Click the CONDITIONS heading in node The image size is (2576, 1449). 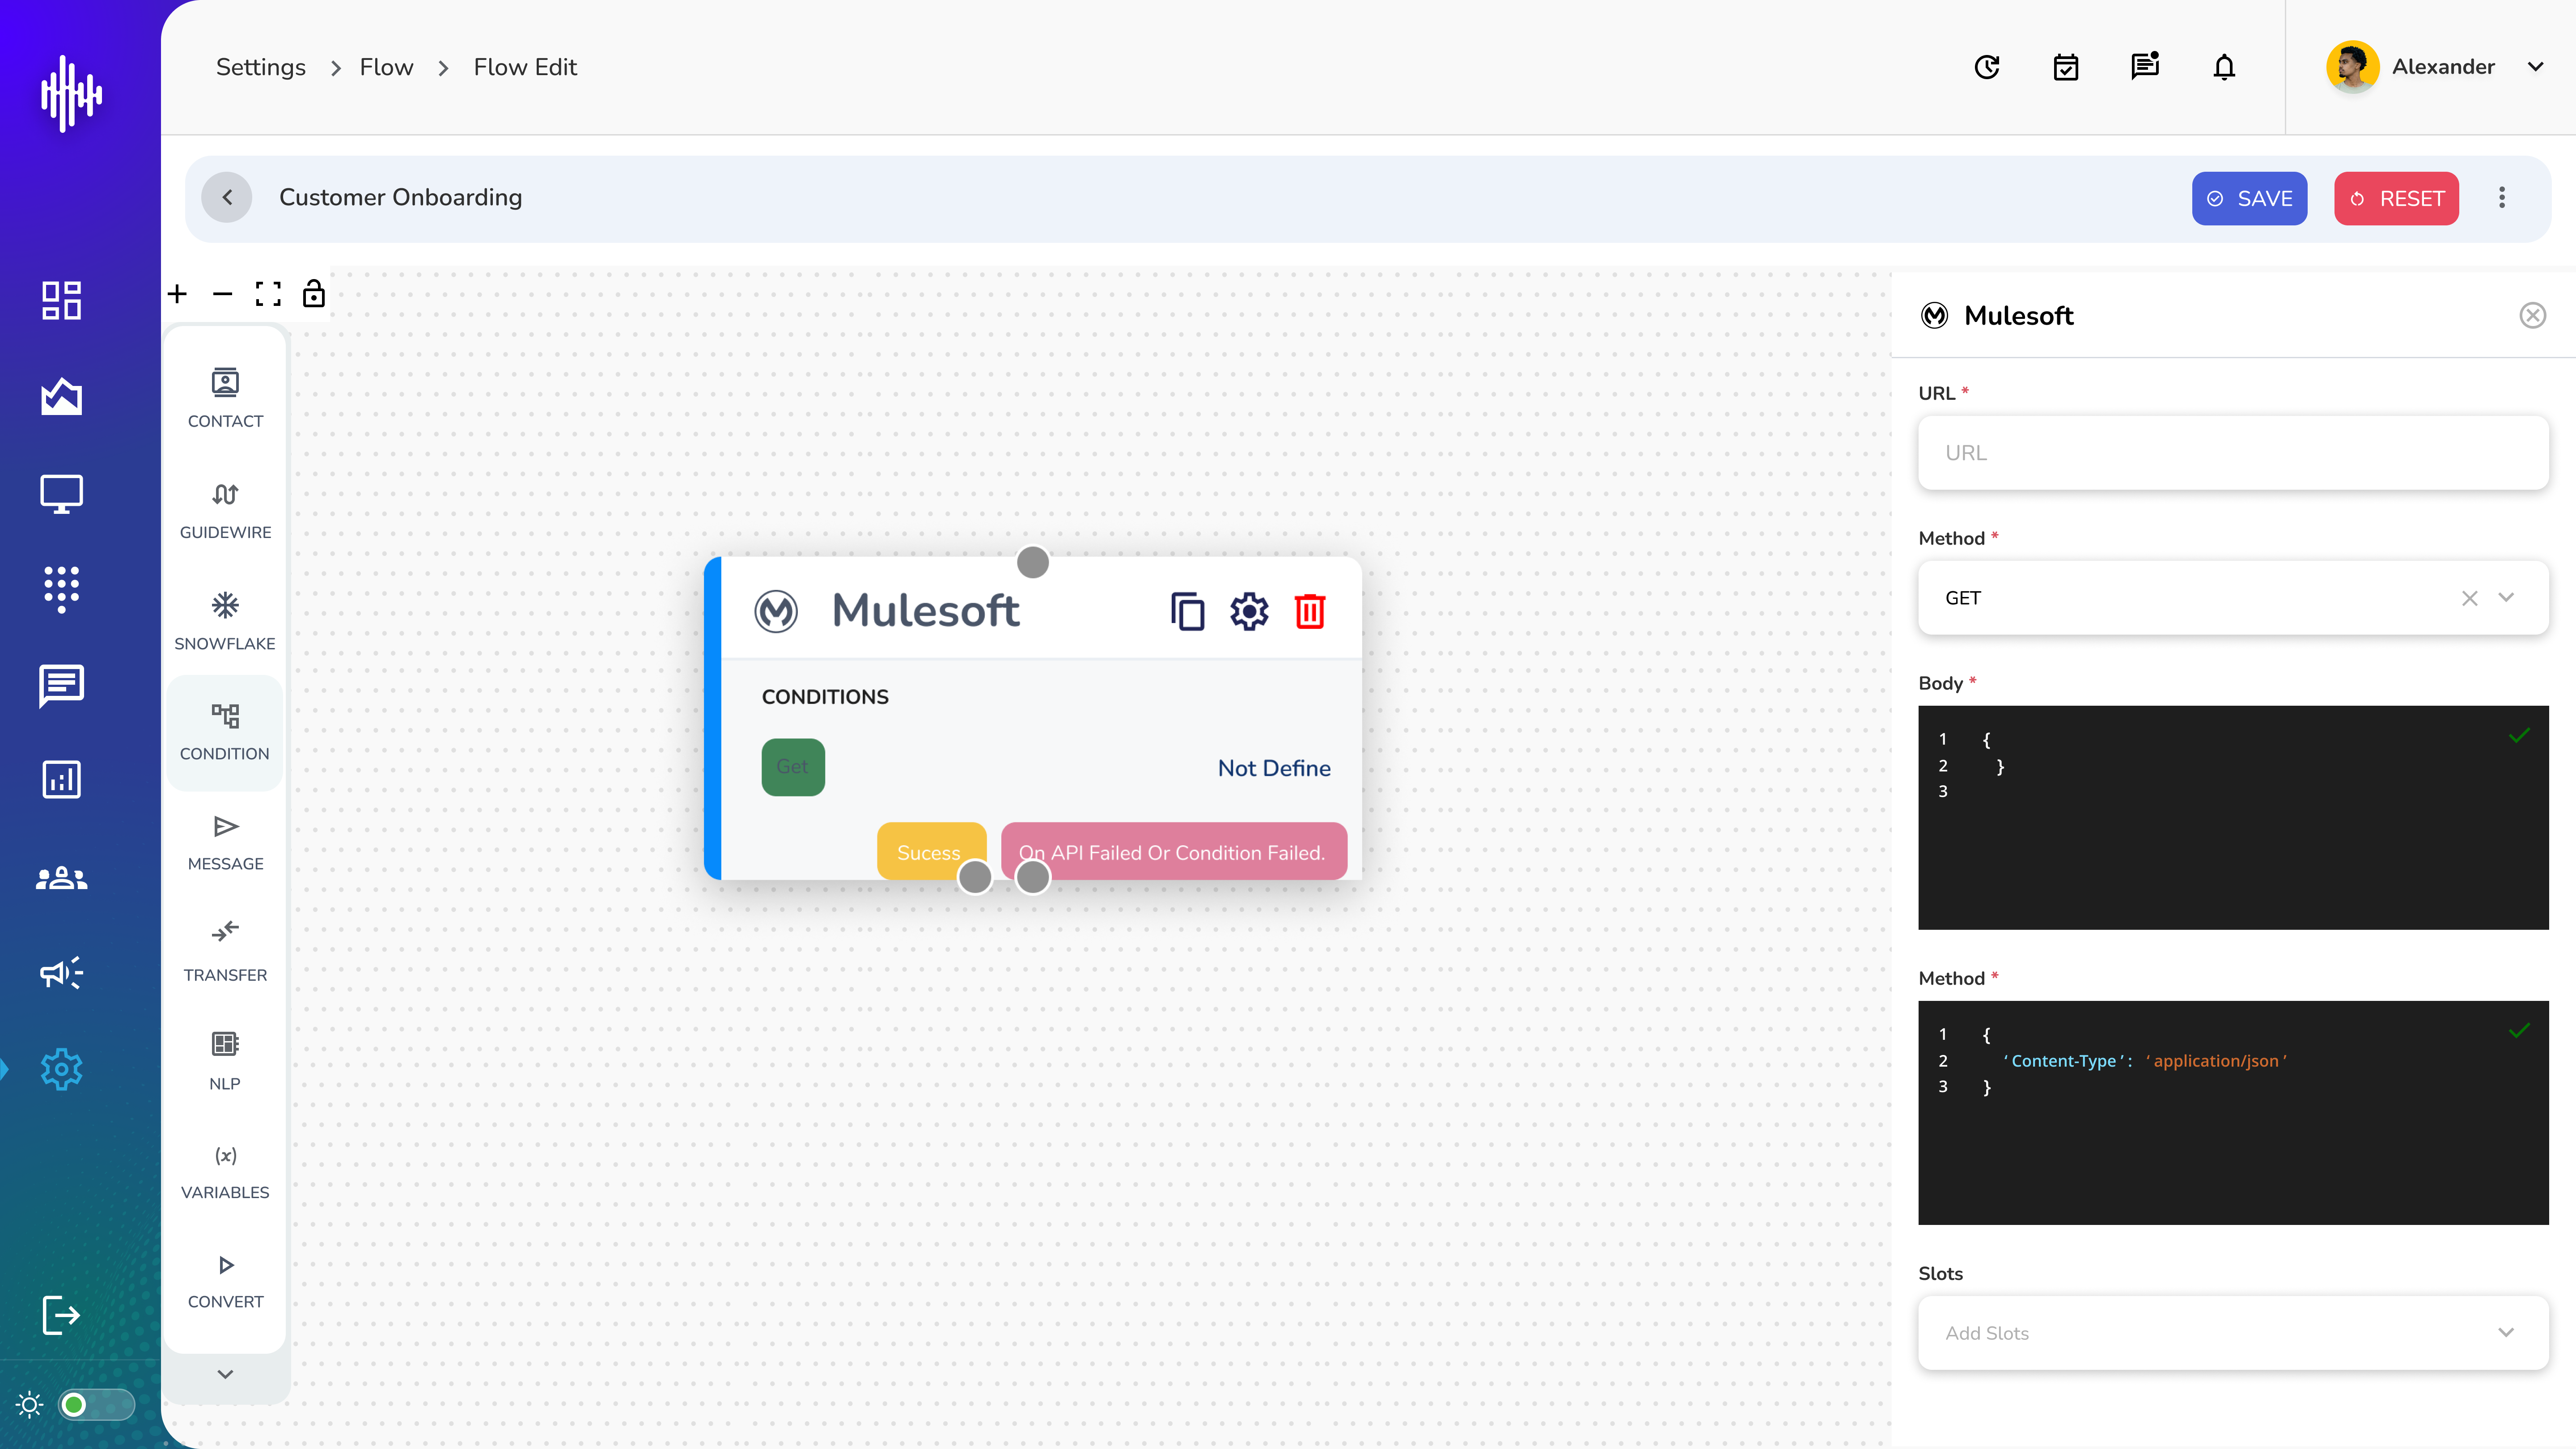click(x=825, y=697)
